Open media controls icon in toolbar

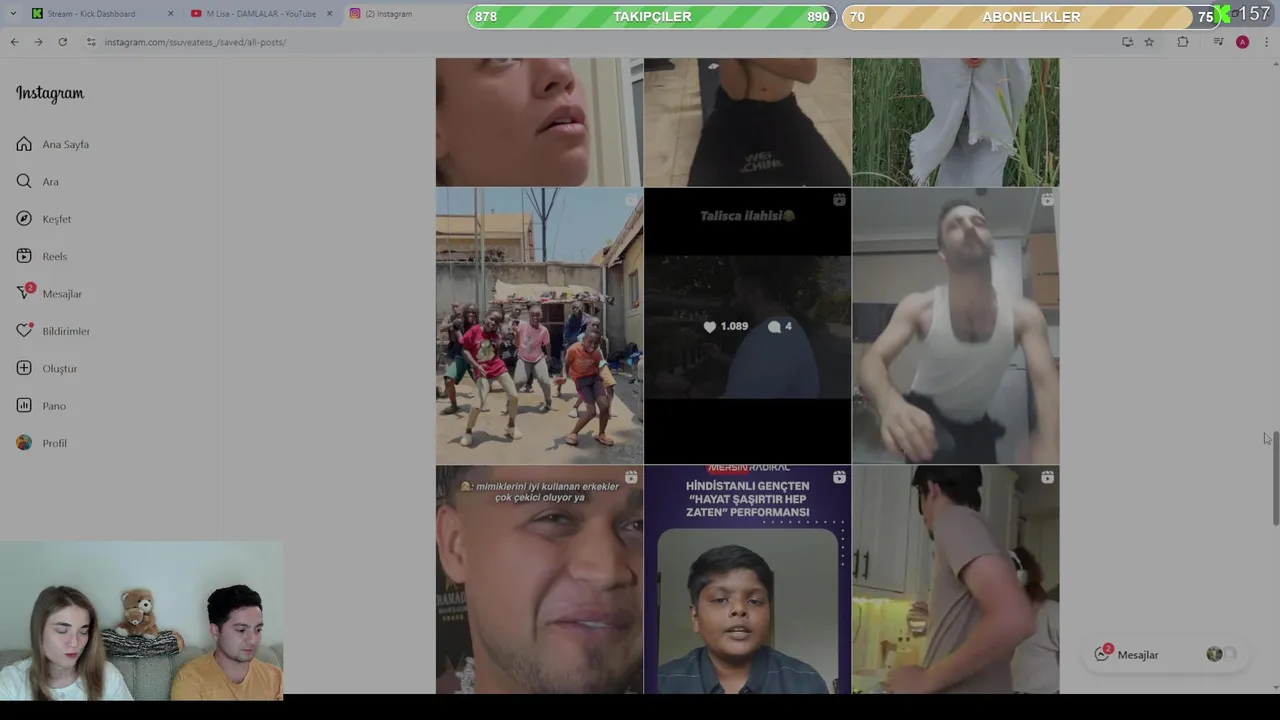[x=1218, y=42]
